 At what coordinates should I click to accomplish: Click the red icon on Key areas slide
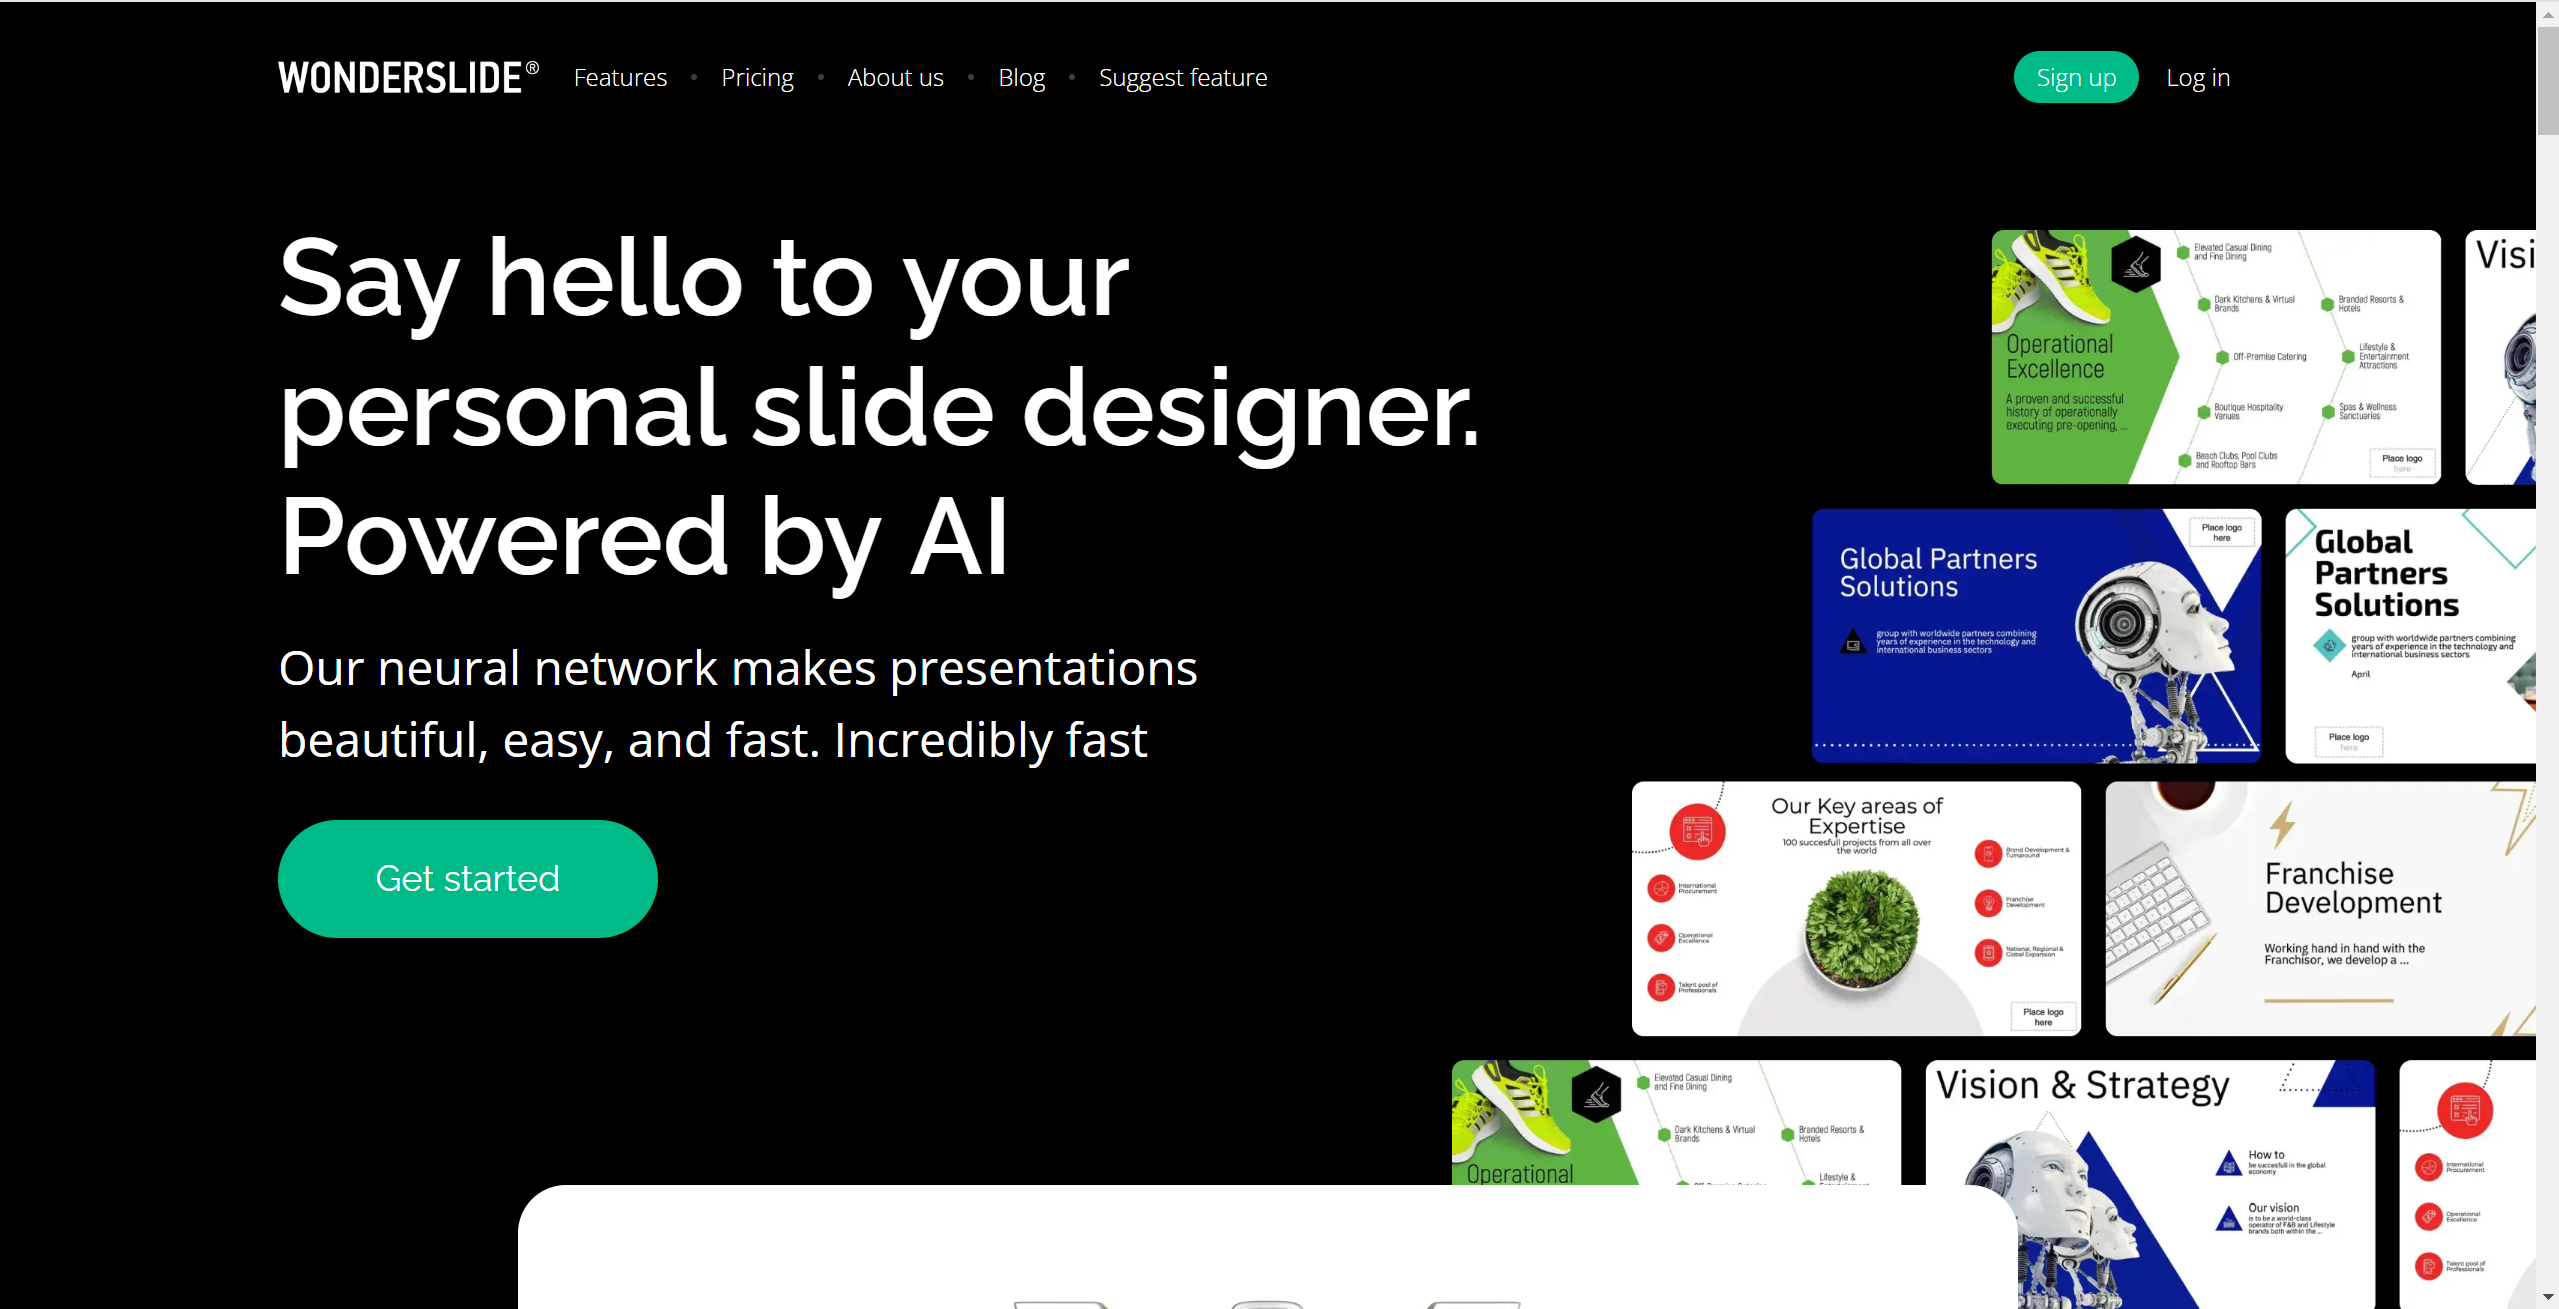1697,831
